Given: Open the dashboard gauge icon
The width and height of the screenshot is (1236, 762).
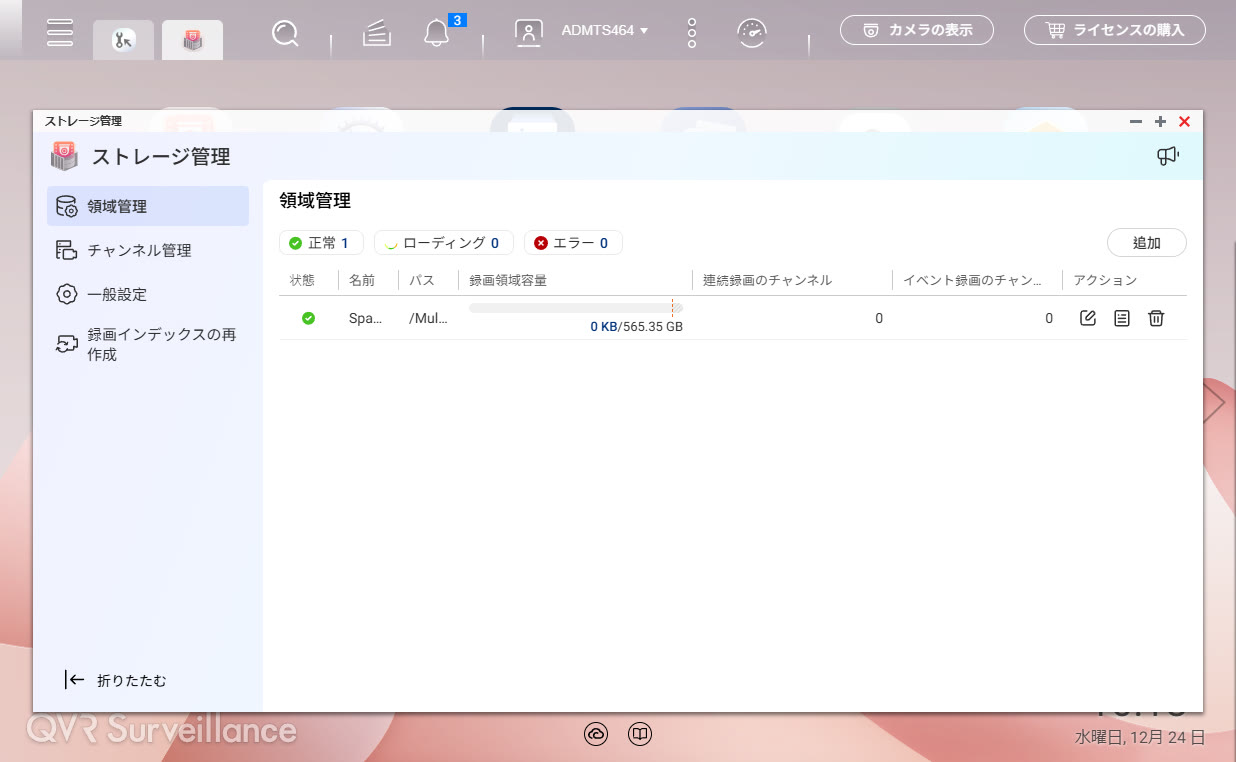Looking at the screenshot, I should click(x=752, y=33).
